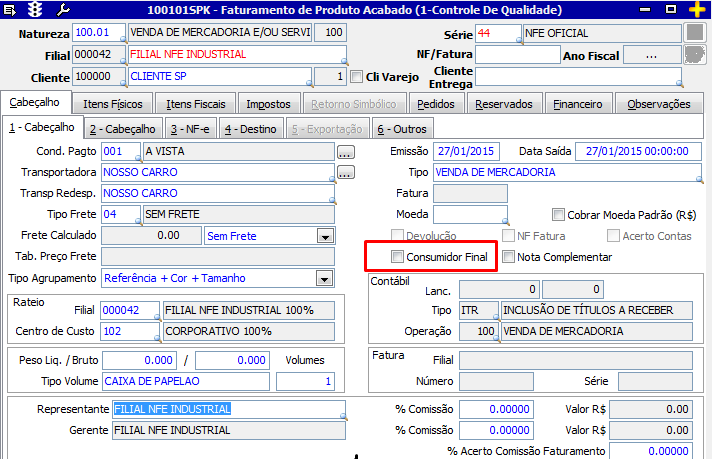Switch to the Itens Fiscais tab
Viewport: 712px width, 459px height.
(196, 104)
